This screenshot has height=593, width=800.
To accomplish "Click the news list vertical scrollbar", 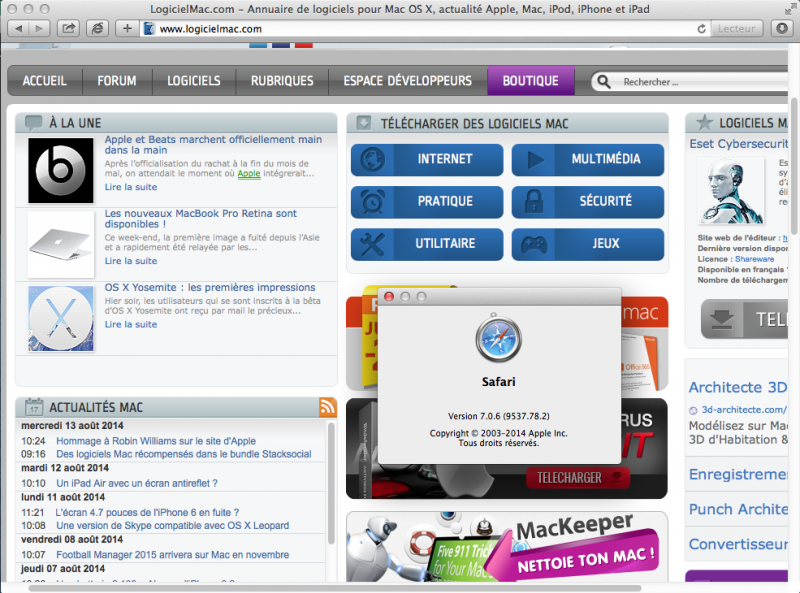I will [x=331, y=484].
